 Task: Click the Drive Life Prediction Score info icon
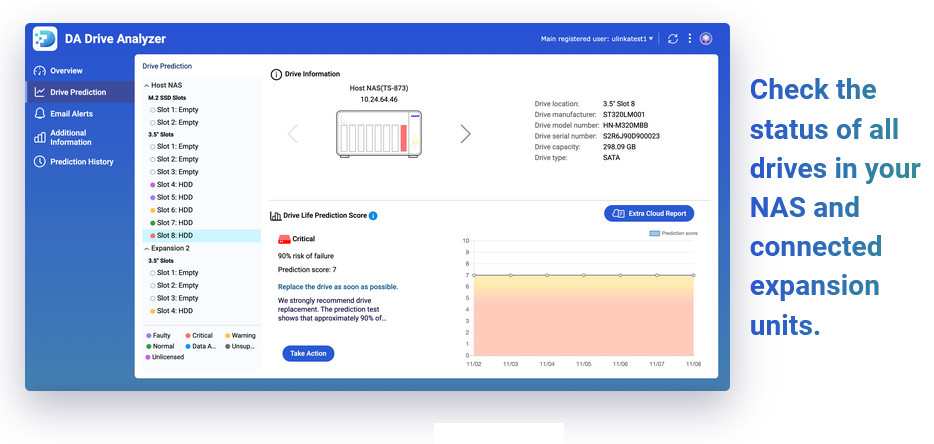click(373, 216)
